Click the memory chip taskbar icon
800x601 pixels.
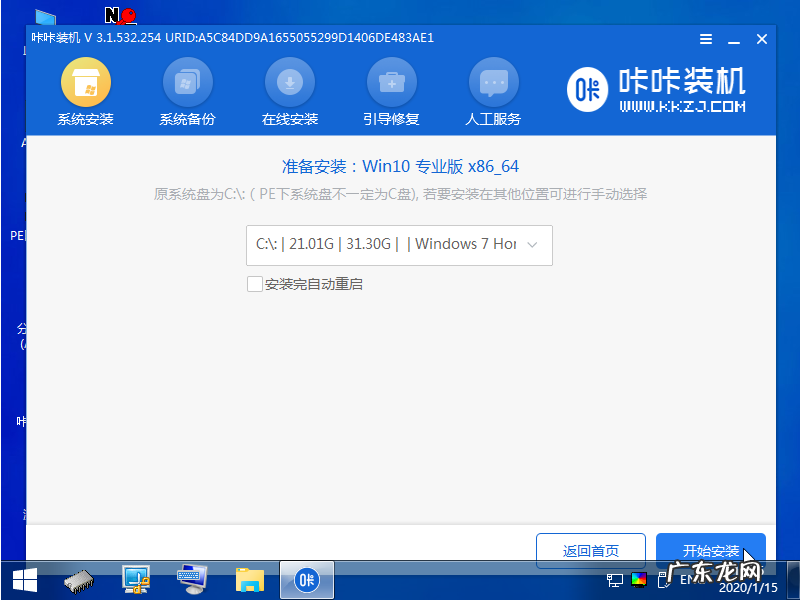78,580
